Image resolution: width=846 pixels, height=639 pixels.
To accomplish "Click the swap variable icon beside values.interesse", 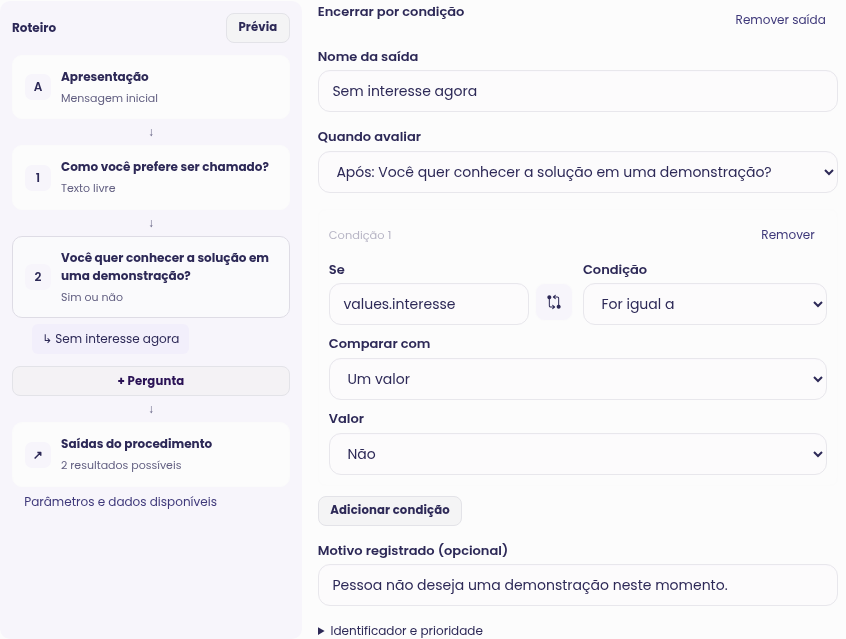I will point(554,302).
